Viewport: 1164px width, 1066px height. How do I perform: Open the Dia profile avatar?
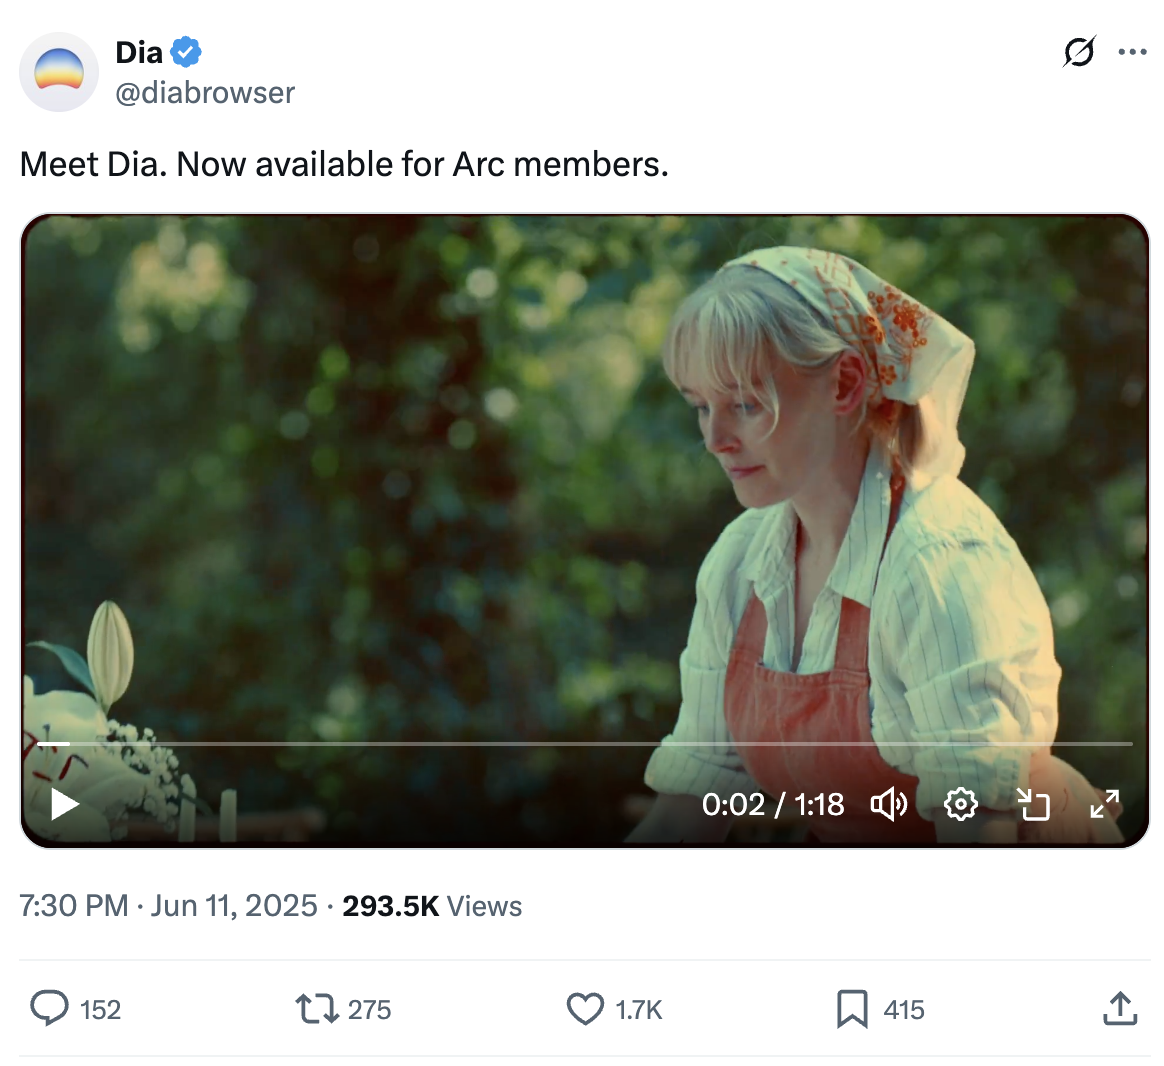[59, 72]
